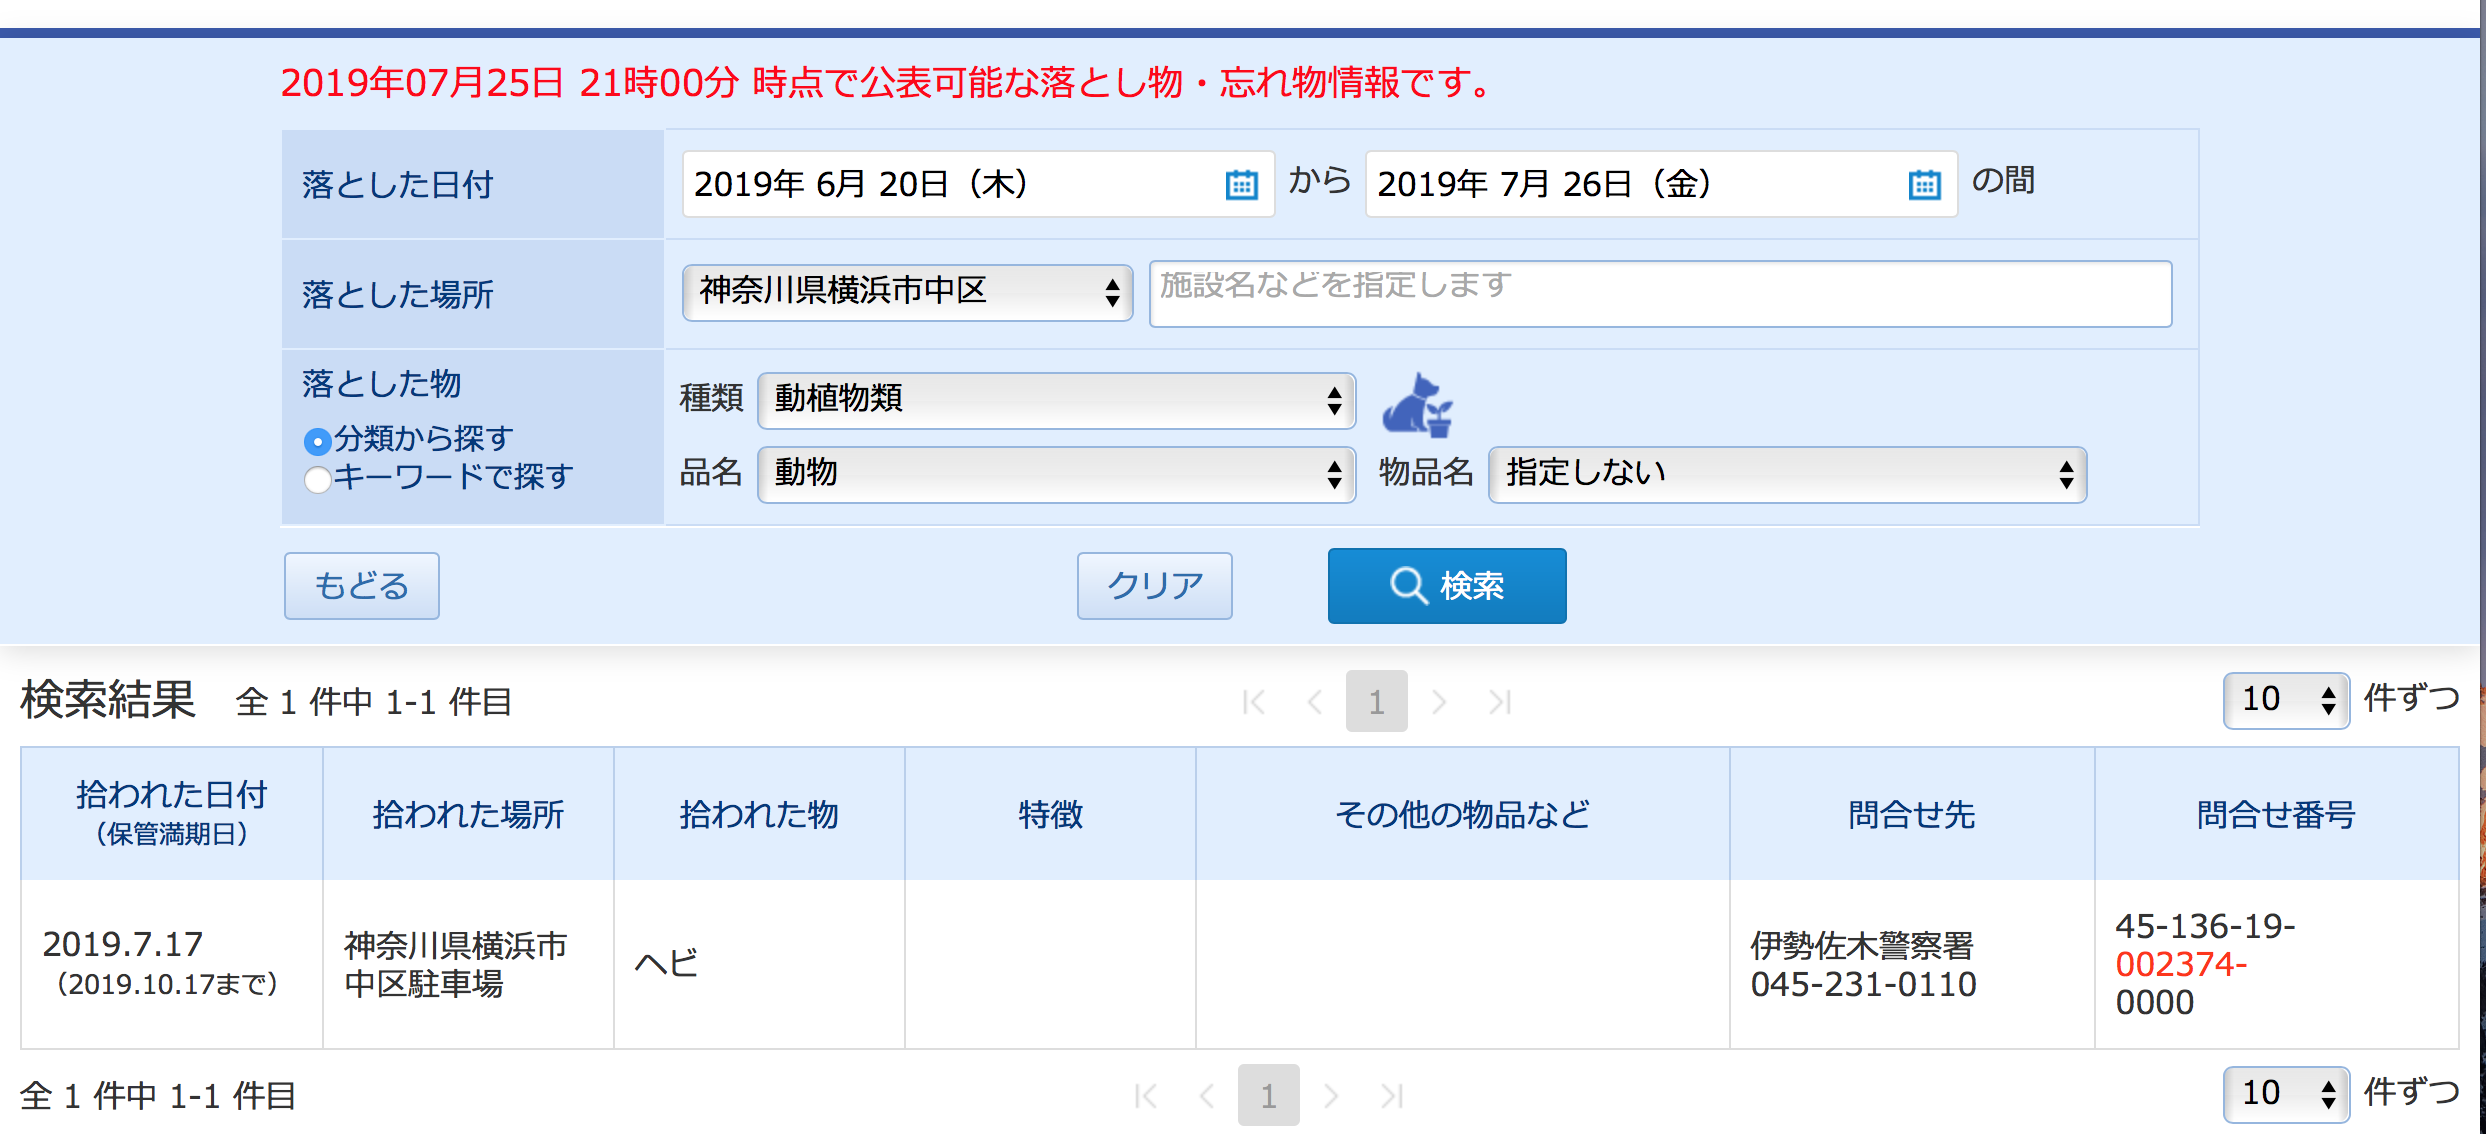Open the end date calendar picker icon
This screenshot has width=2486, height=1134.
[x=1924, y=185]
